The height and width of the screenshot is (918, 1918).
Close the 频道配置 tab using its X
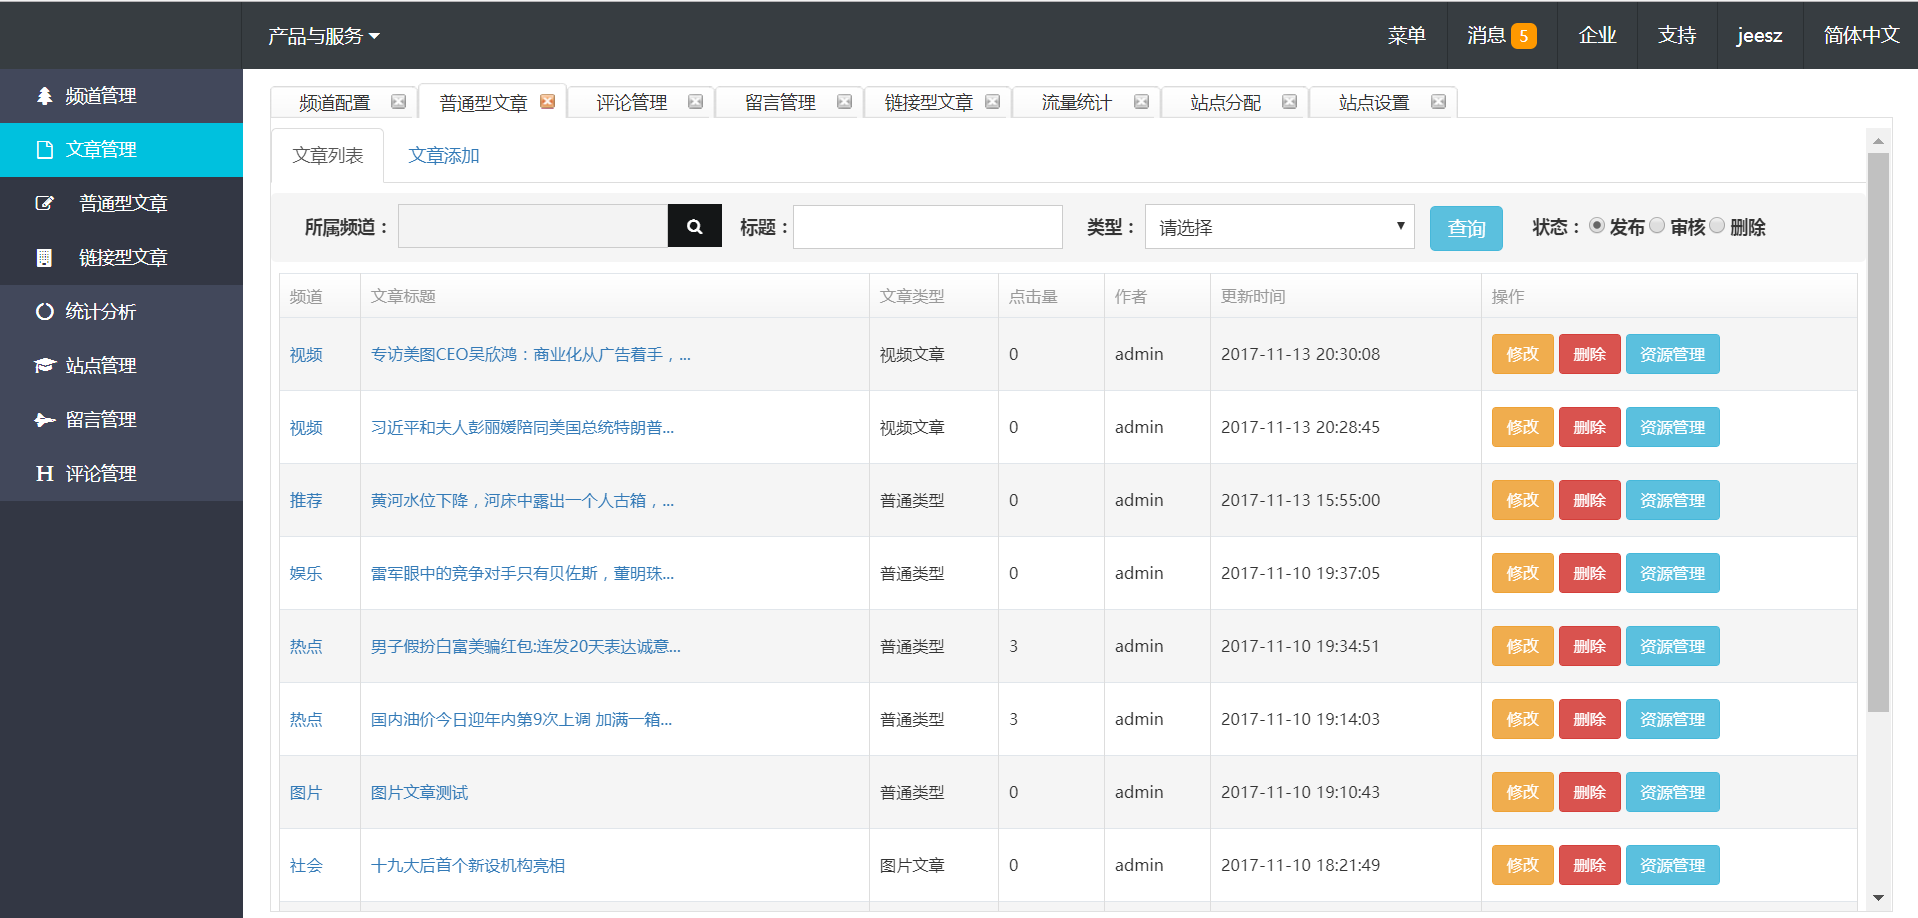pyautogui.click(x=398, y=101)
